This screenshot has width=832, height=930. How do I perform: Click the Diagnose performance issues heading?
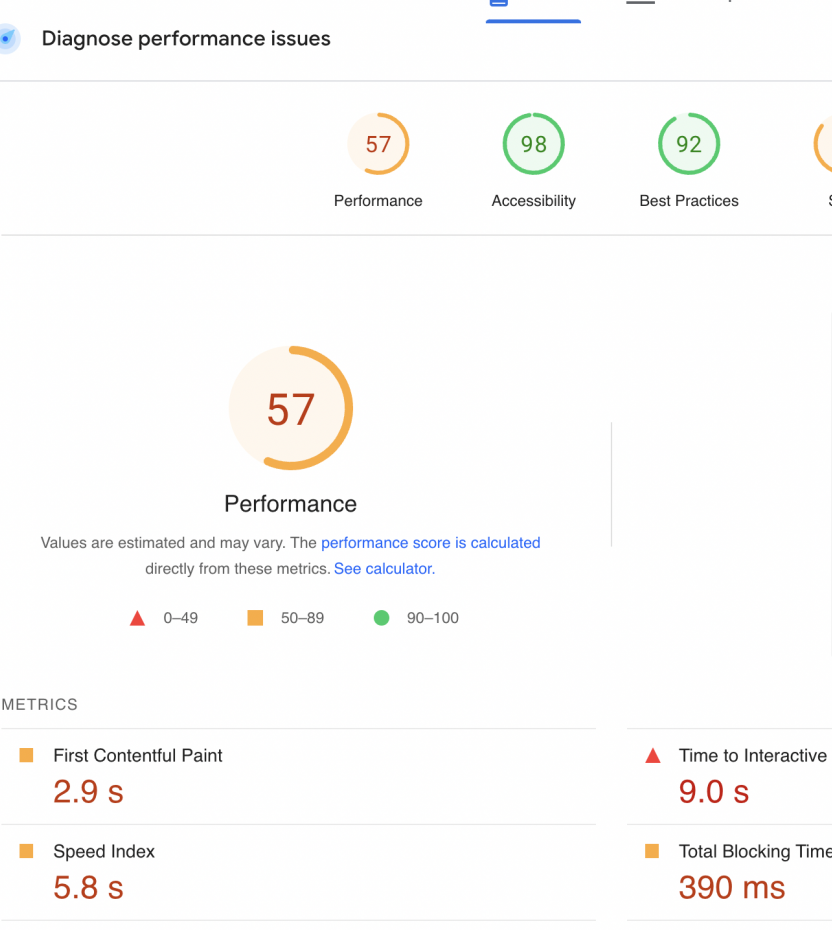[186, 39]
